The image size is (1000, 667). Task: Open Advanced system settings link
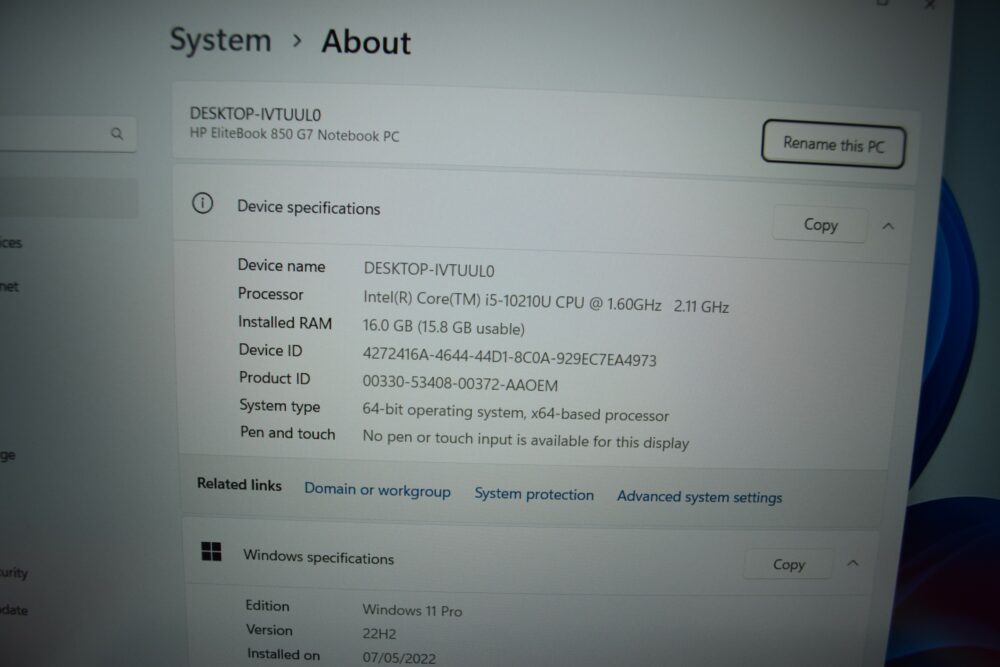(x=699, y=497)
